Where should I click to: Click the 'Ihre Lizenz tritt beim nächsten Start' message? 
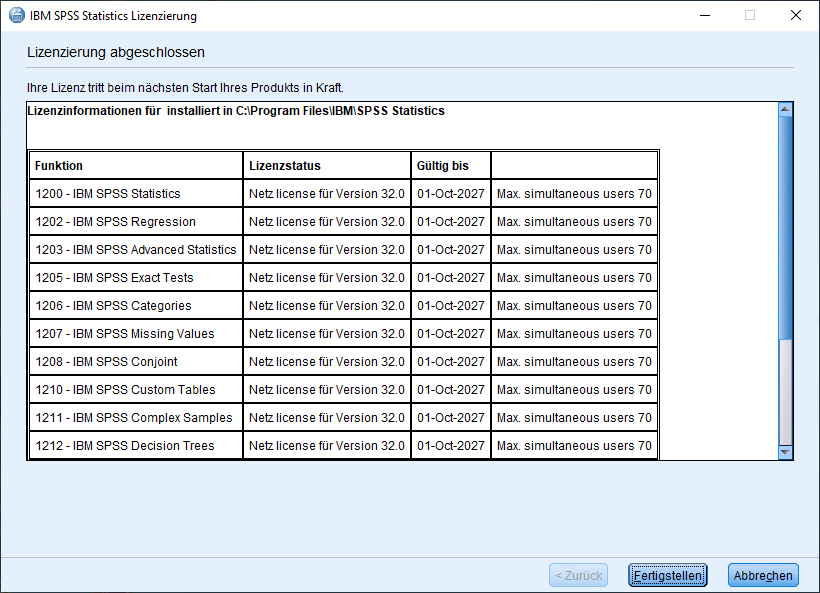185,88
